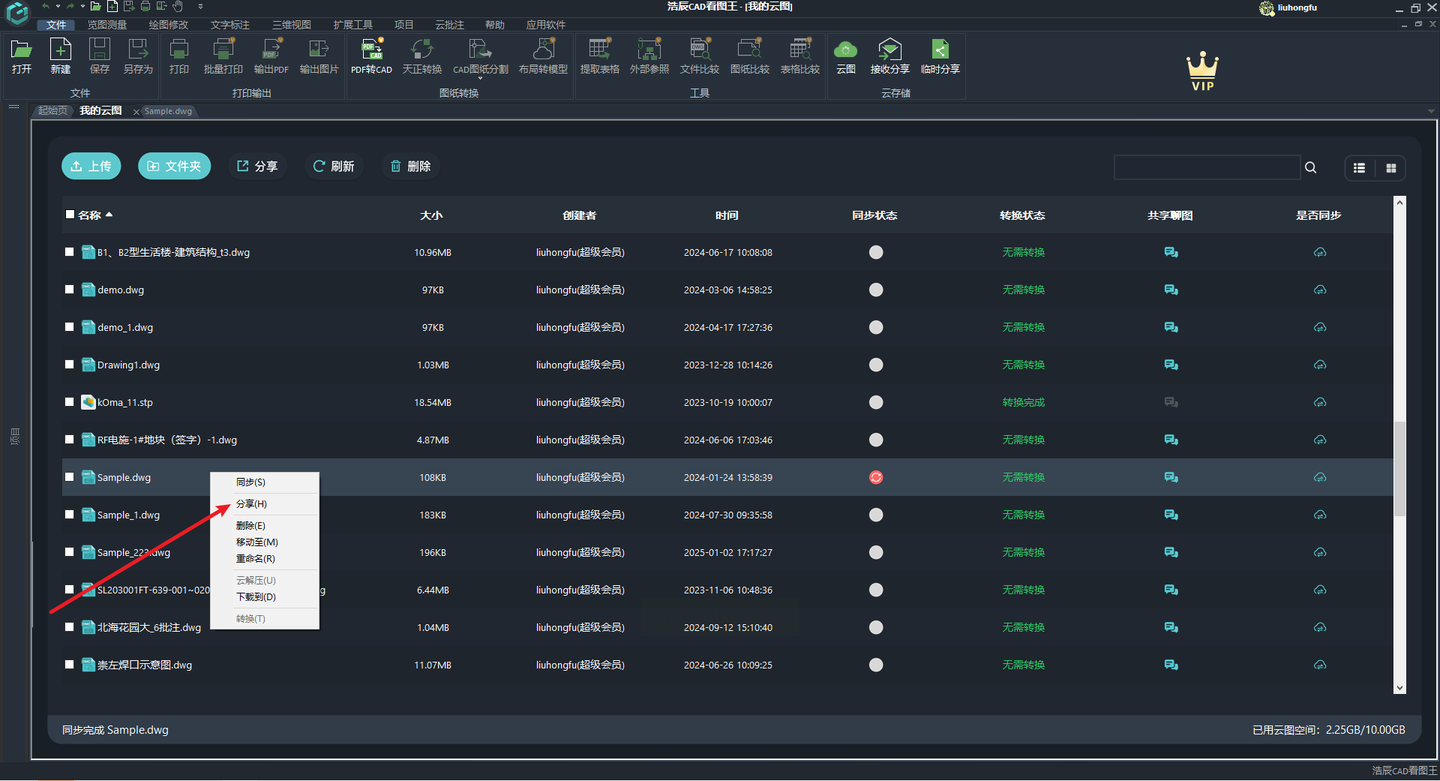Open the quick access toolbar dropdown

[x=200, y=7]
